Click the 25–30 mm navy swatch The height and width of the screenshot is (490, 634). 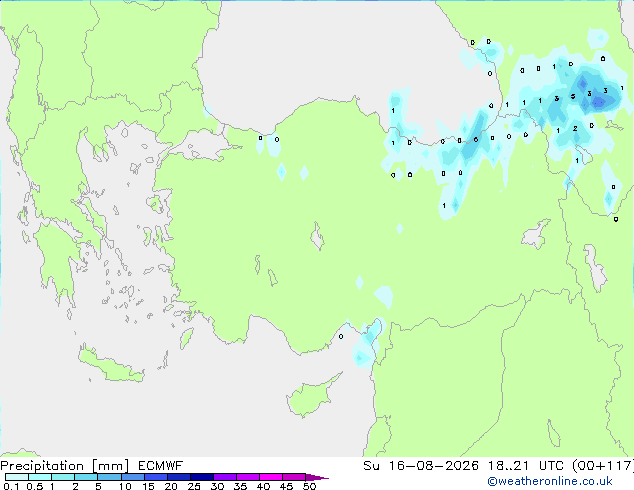(201, 477)
